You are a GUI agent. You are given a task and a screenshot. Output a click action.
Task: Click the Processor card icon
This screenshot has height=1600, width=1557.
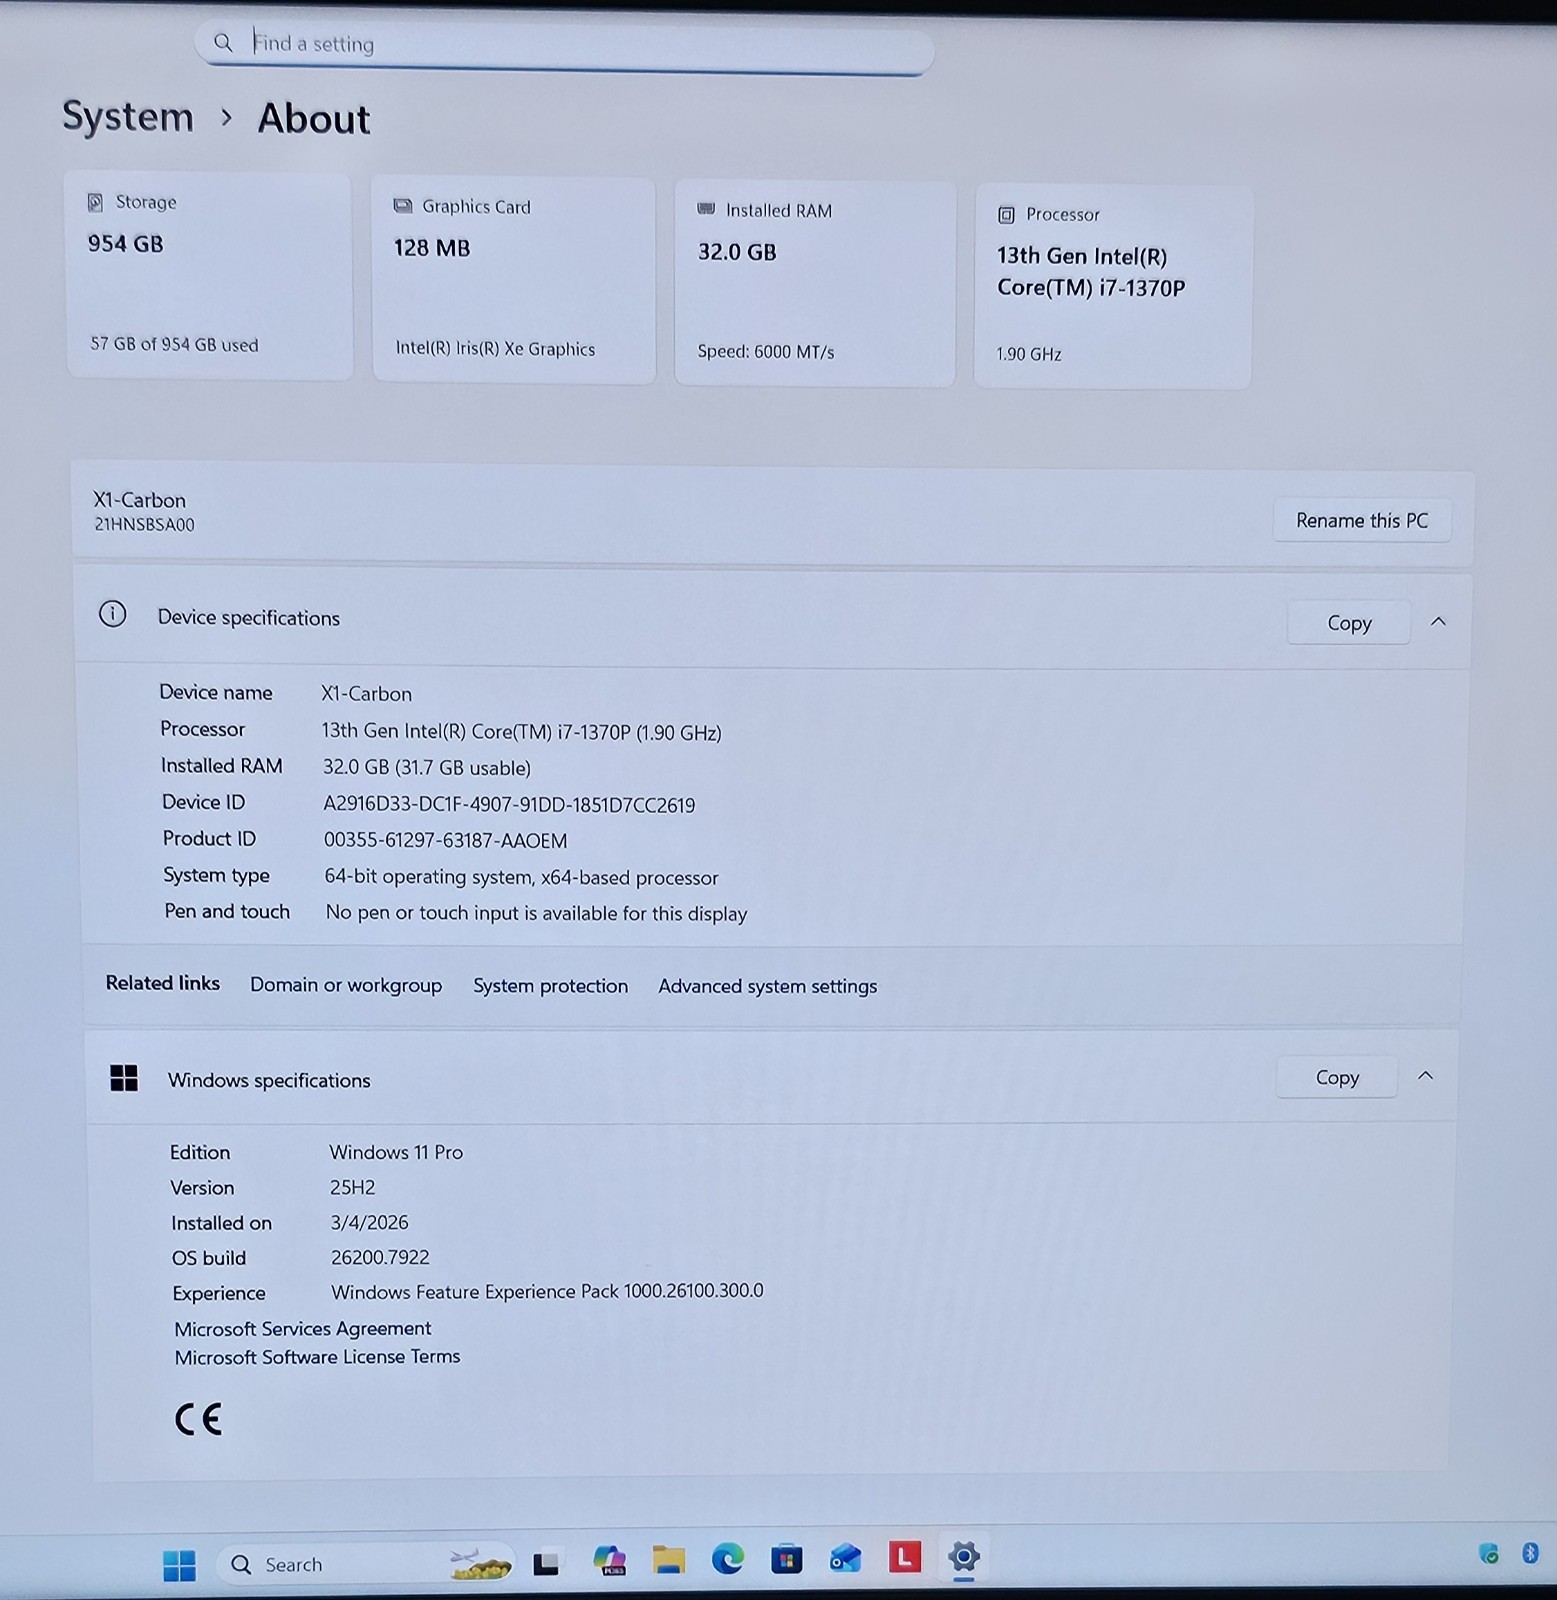point(1006,214)
